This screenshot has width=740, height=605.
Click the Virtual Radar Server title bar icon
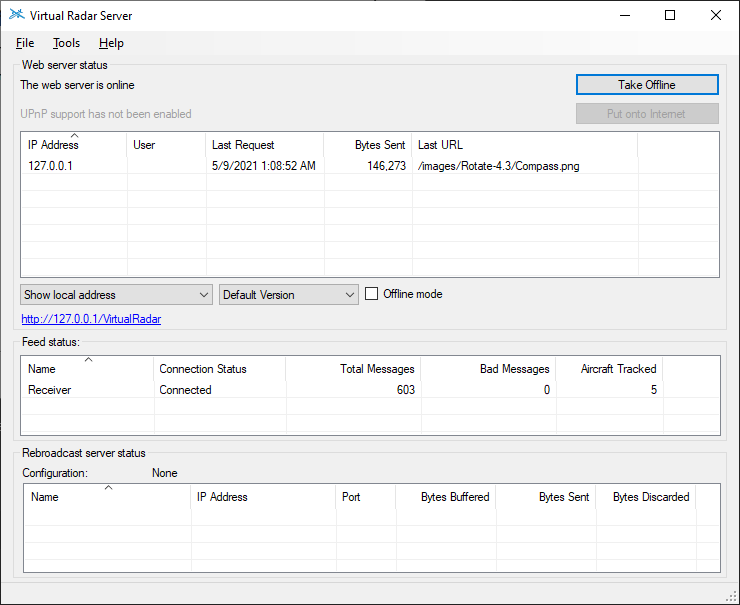pyautogui.click(x=17, y=15)
